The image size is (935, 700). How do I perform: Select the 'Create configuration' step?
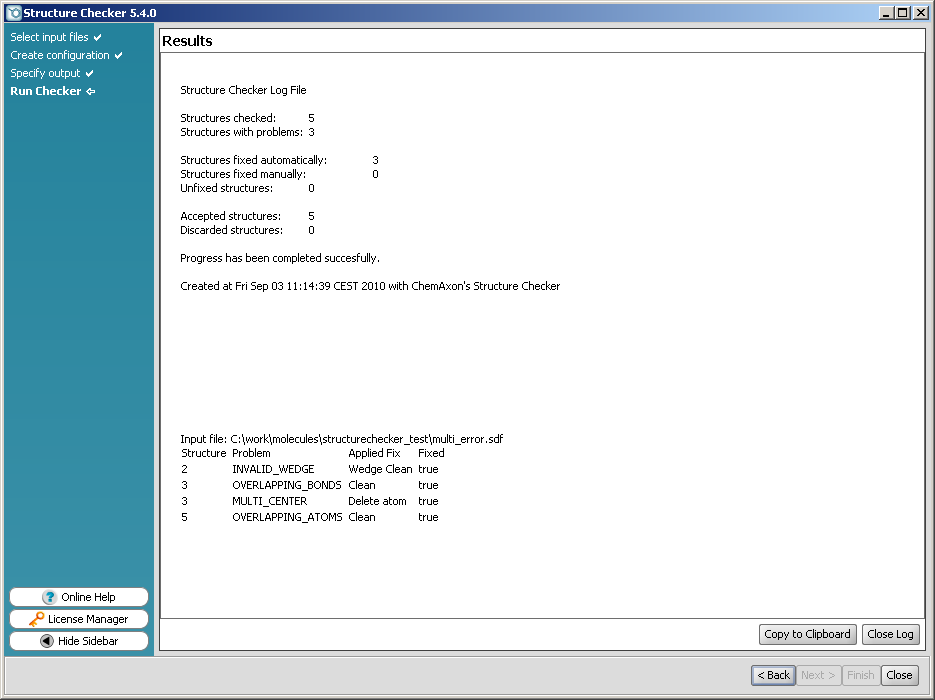point(60,55)
